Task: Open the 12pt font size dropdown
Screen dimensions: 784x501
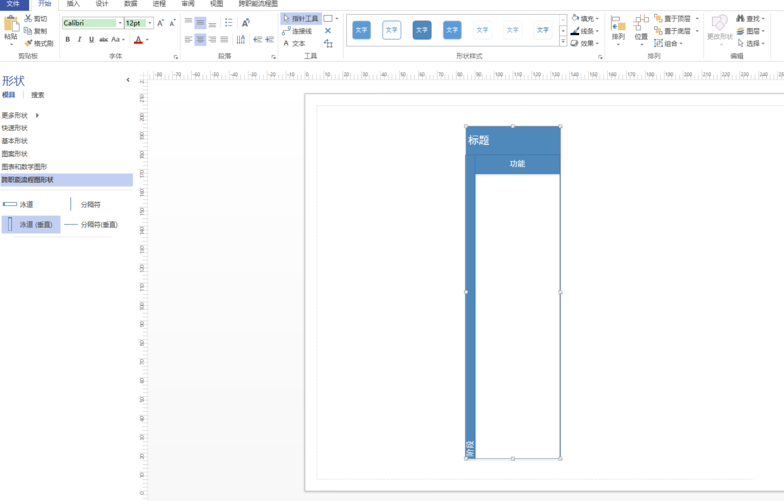Action: (x=148, y=23)
